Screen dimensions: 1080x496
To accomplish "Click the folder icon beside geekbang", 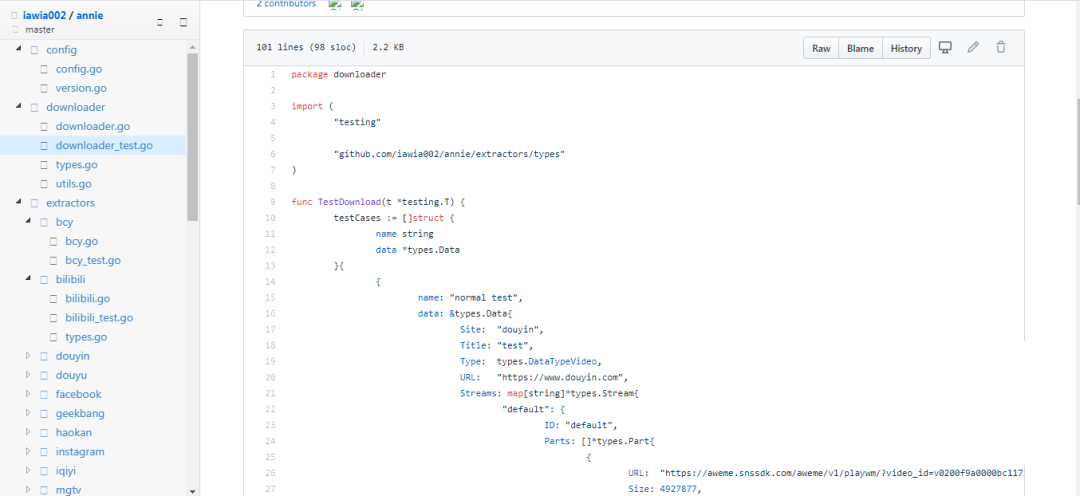I will pos(44,414).
